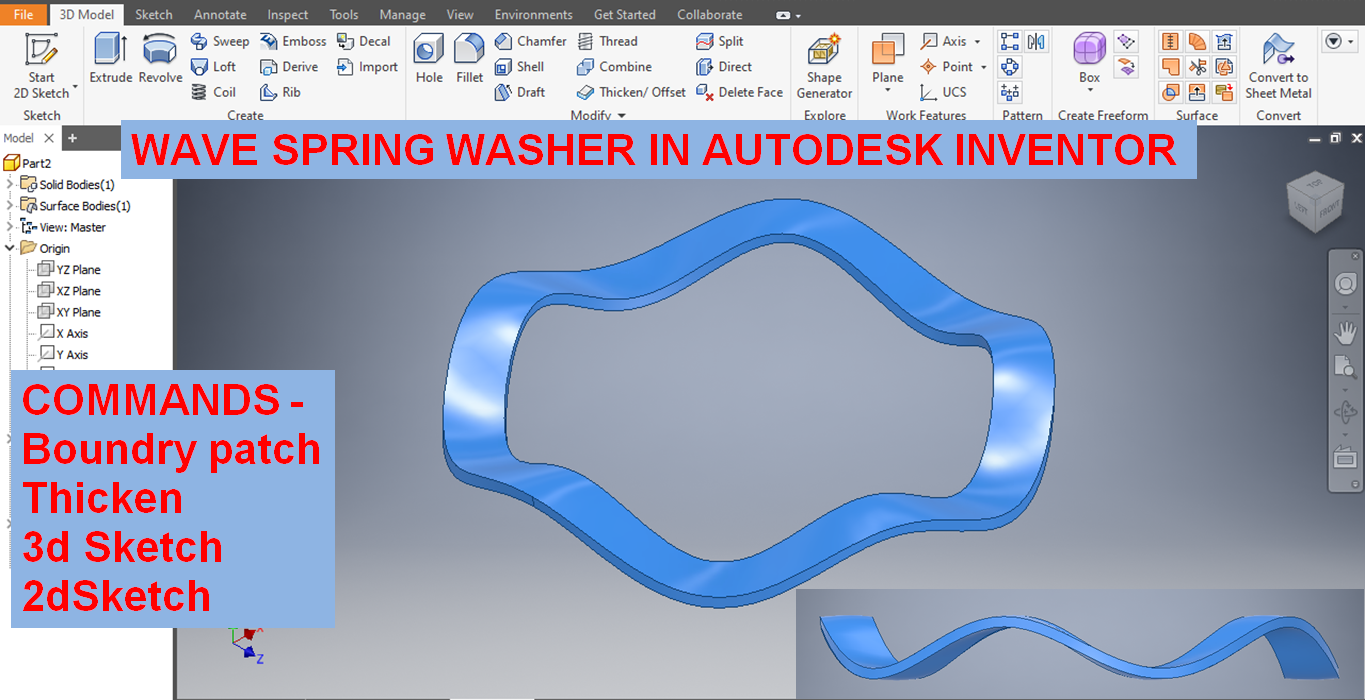
Task: Click Convert to Sheet Metal
Action: pos(1278,65)
